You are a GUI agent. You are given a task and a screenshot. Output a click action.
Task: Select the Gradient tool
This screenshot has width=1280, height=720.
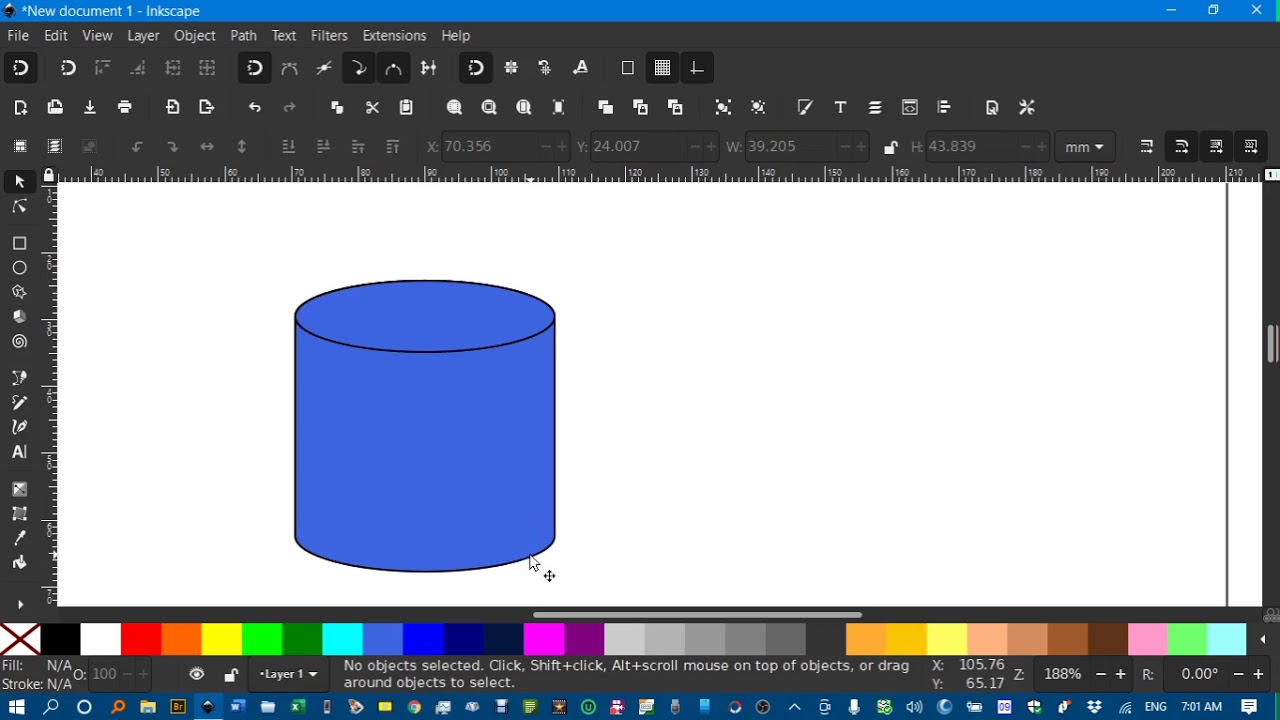click(19, 490)
